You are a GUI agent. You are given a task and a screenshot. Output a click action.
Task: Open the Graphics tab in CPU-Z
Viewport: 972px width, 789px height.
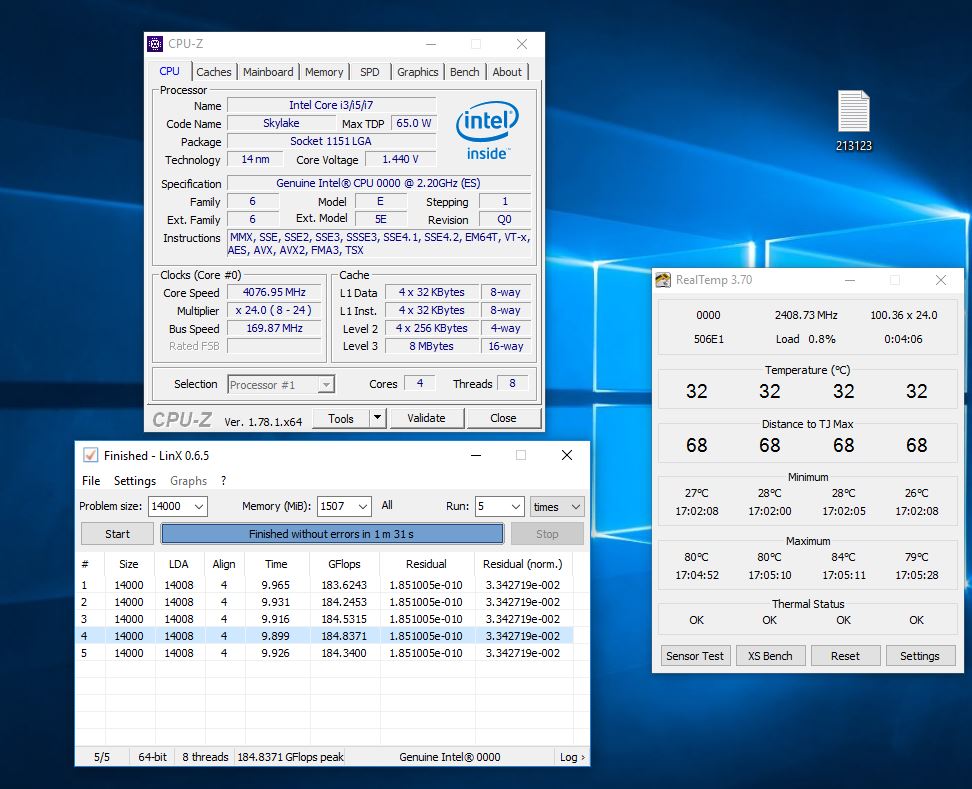[417, 72]
